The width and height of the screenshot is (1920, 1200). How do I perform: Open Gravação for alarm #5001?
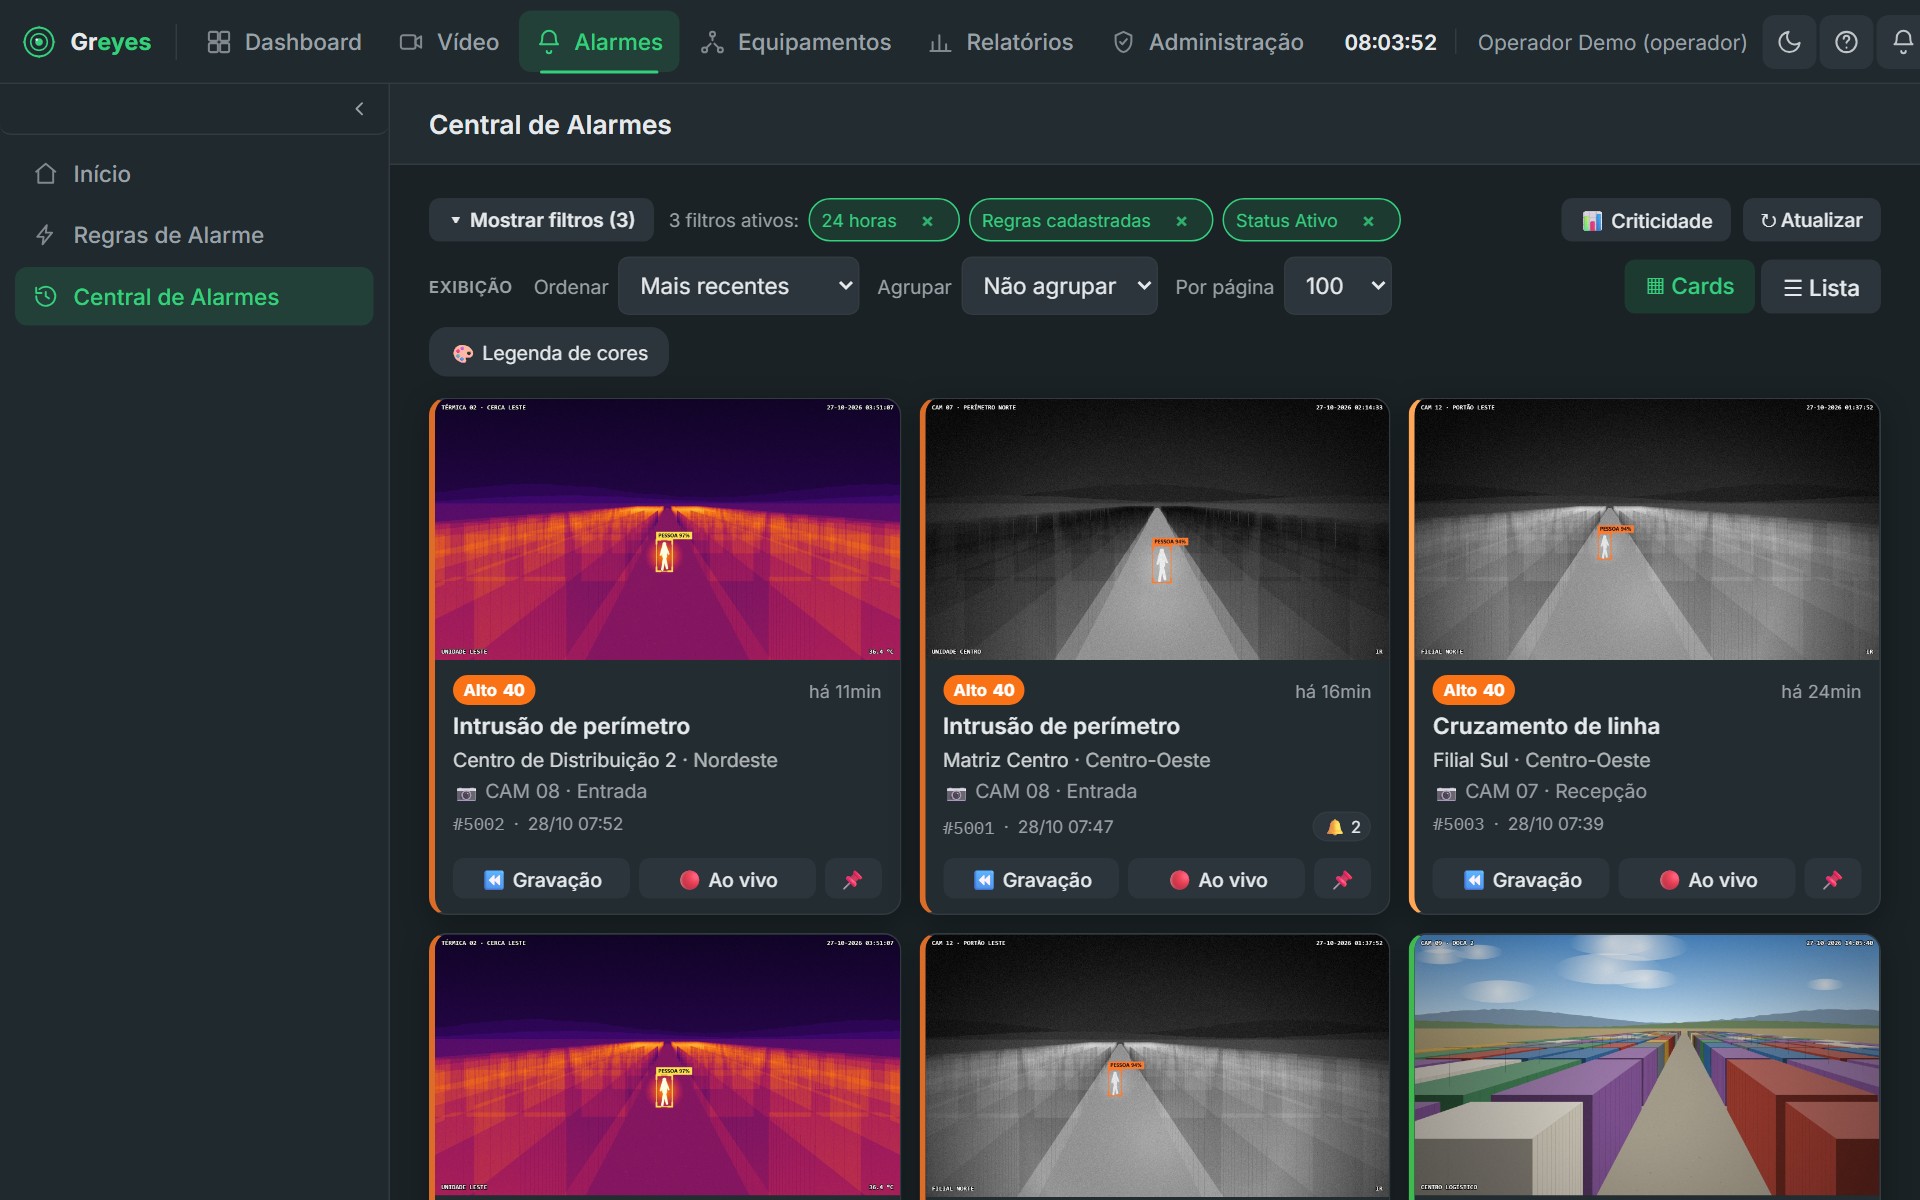(x=1031, y=880)
